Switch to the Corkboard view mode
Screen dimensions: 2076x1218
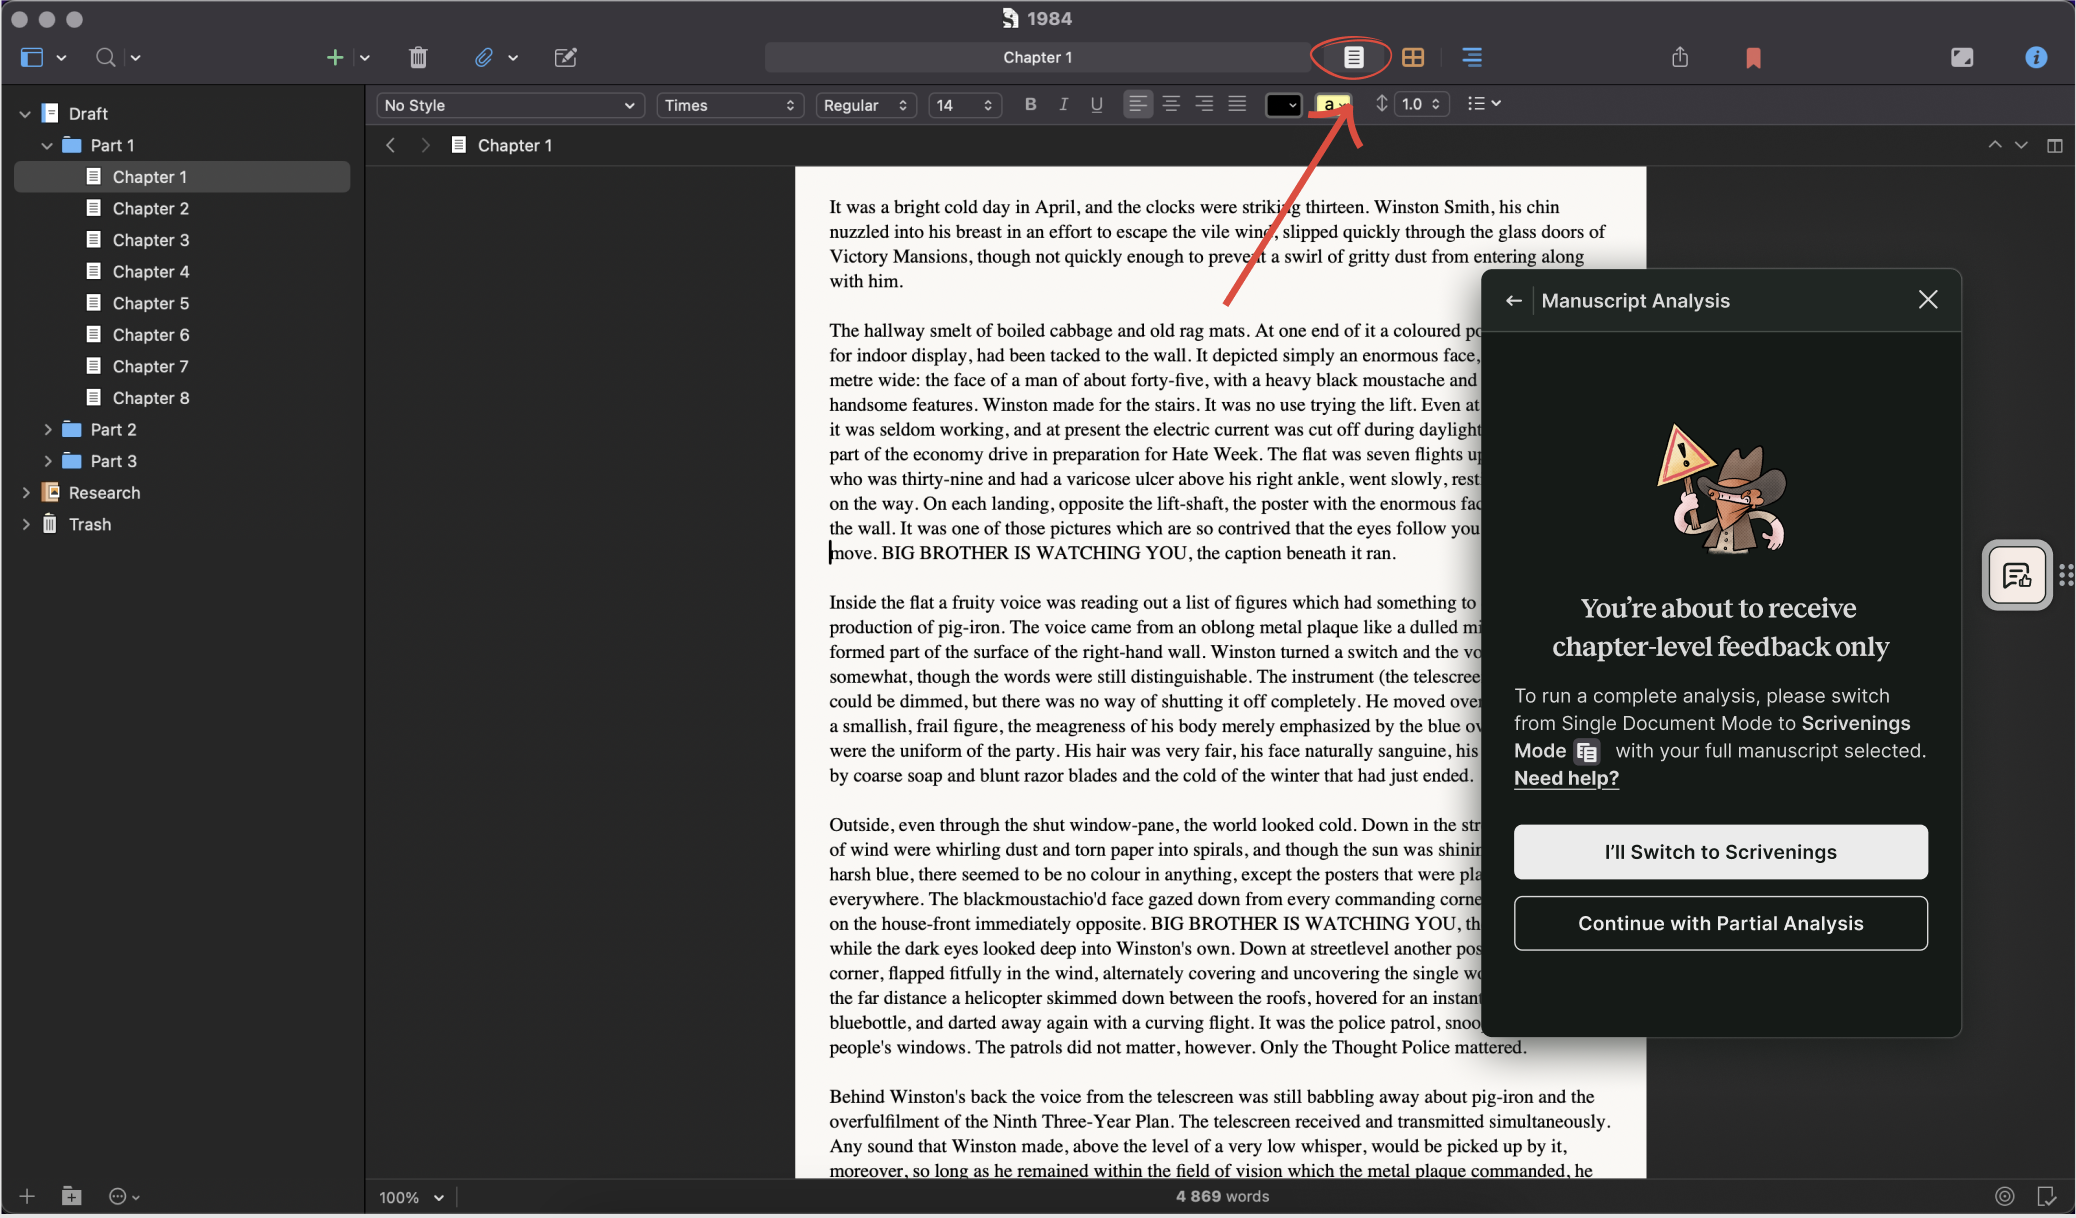1412,57
